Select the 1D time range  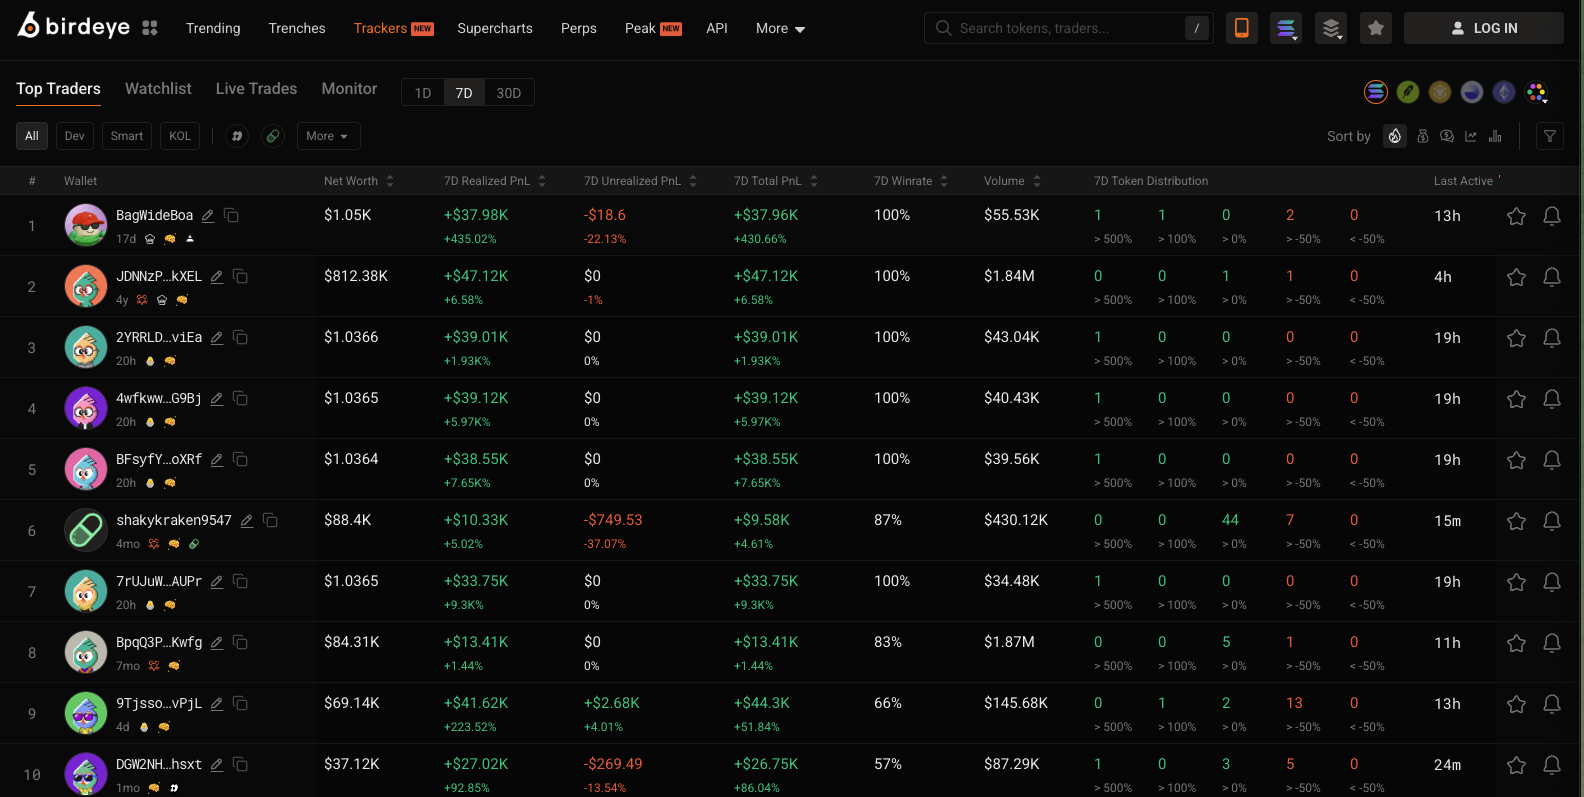[423, 92]
